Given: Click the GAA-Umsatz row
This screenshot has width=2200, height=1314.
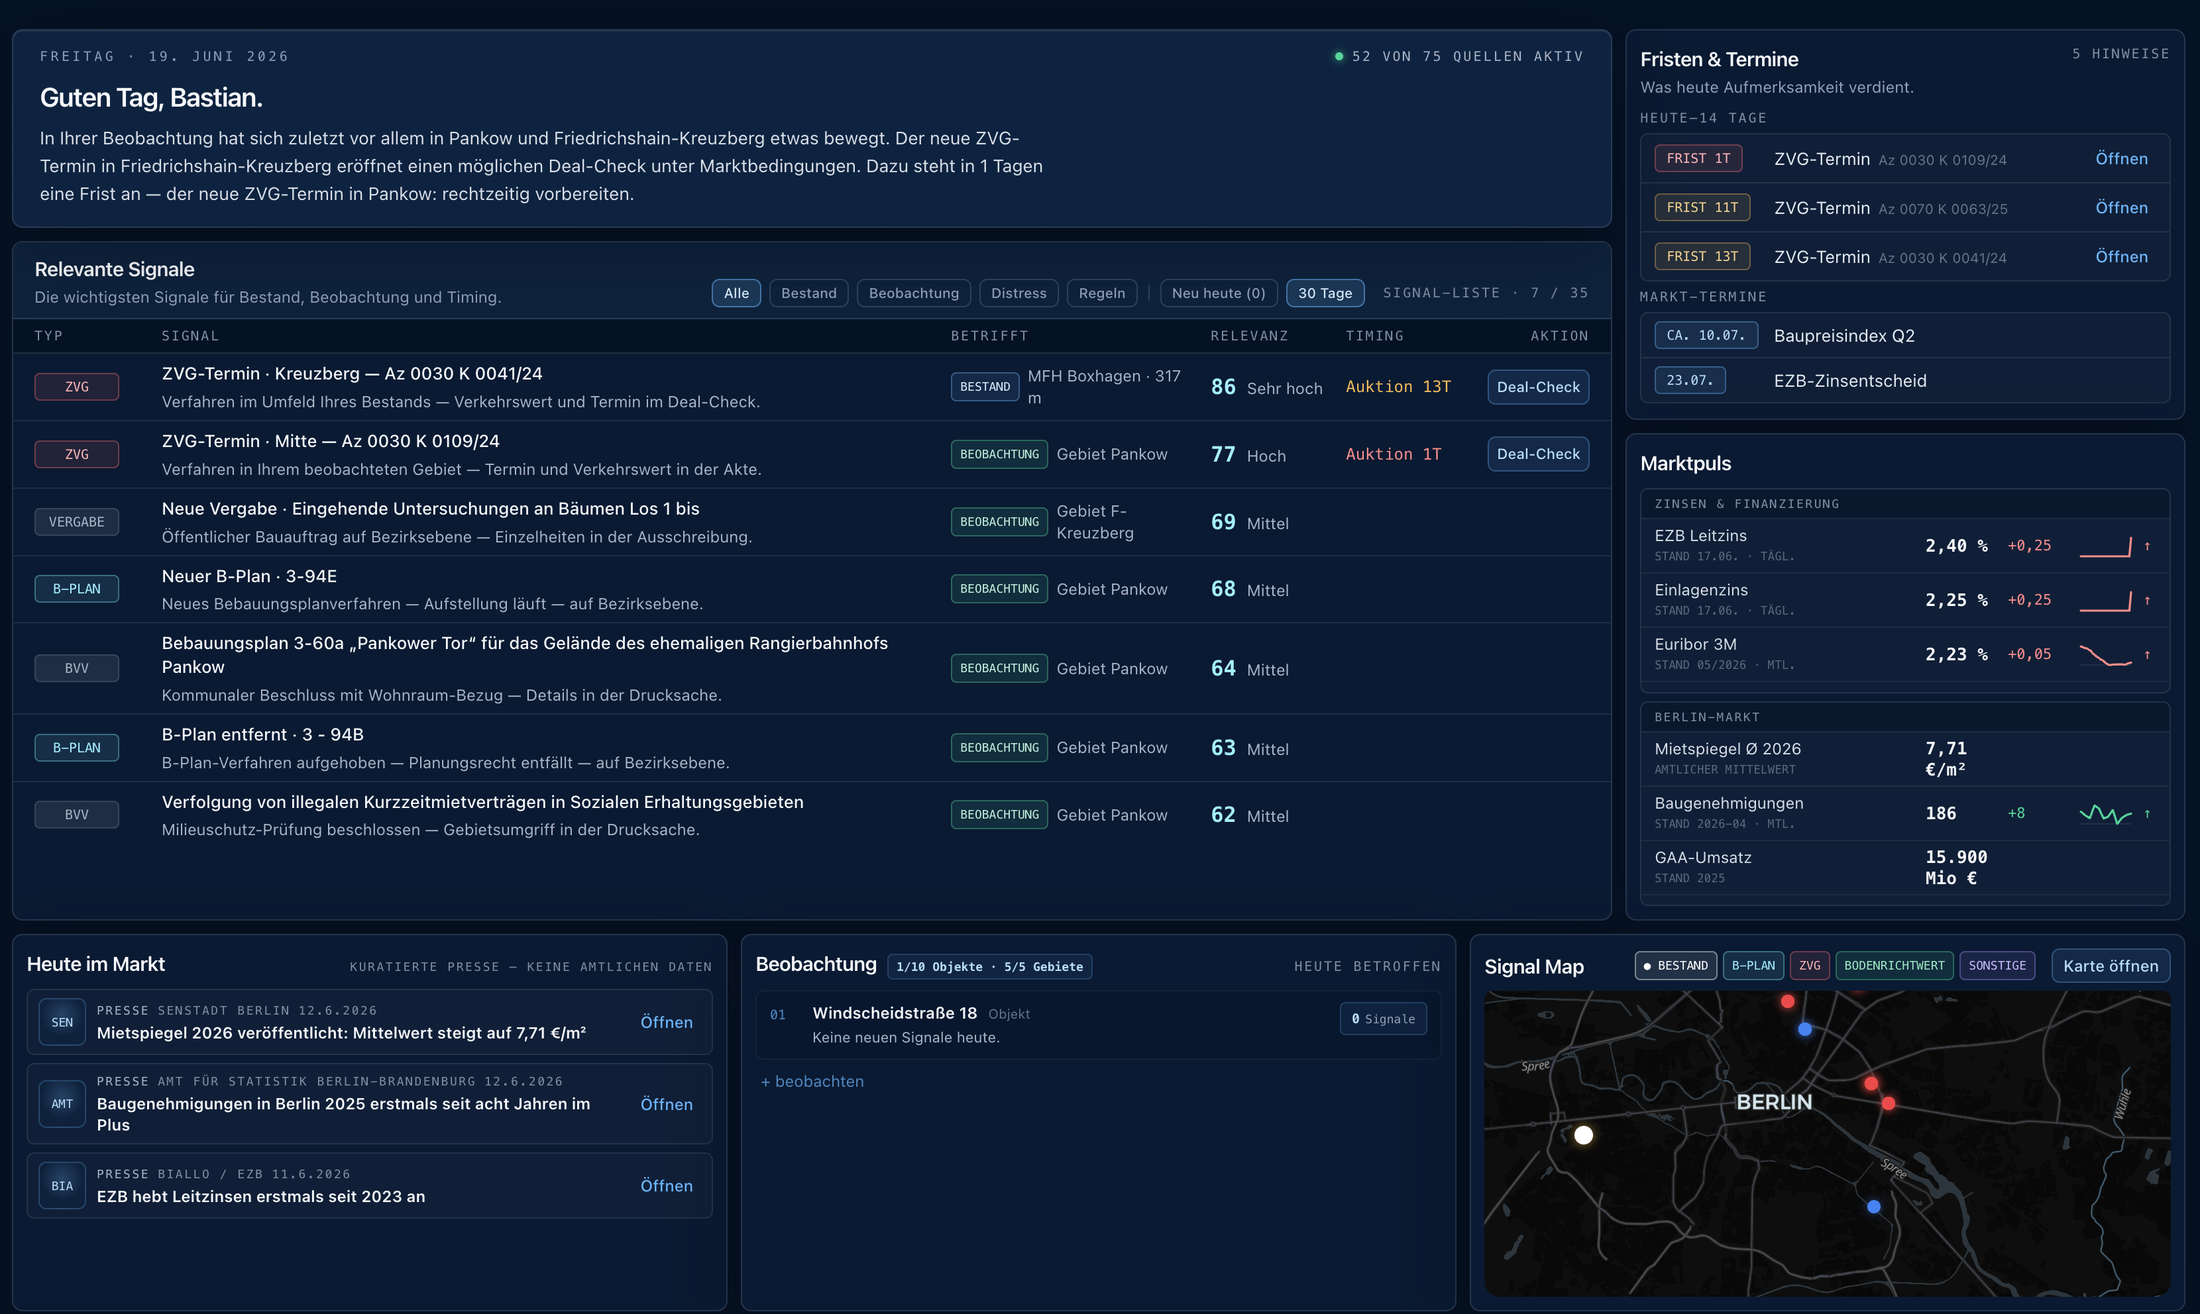Looking at the screenshot, I should (x=1905, y=867).
